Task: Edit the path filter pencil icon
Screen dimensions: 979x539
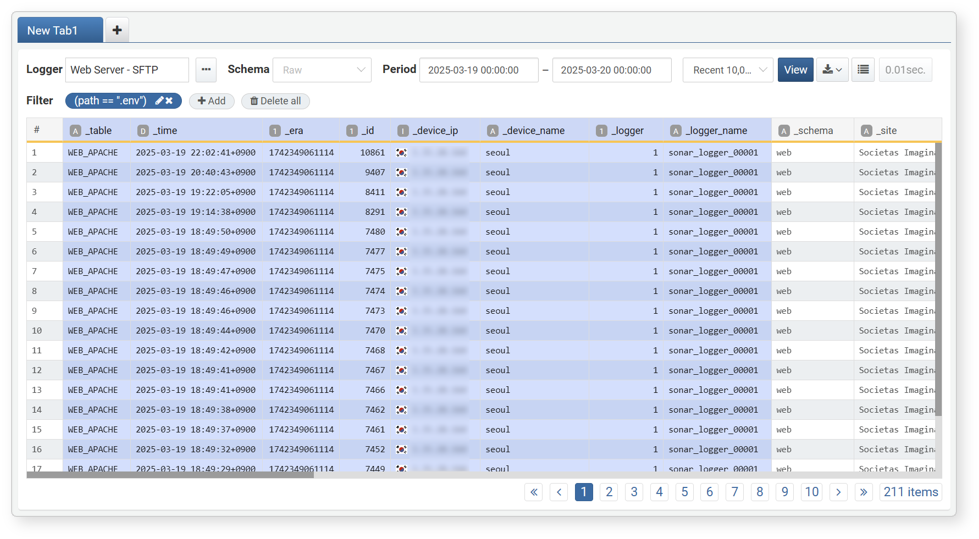Action: tap(159, 101)
